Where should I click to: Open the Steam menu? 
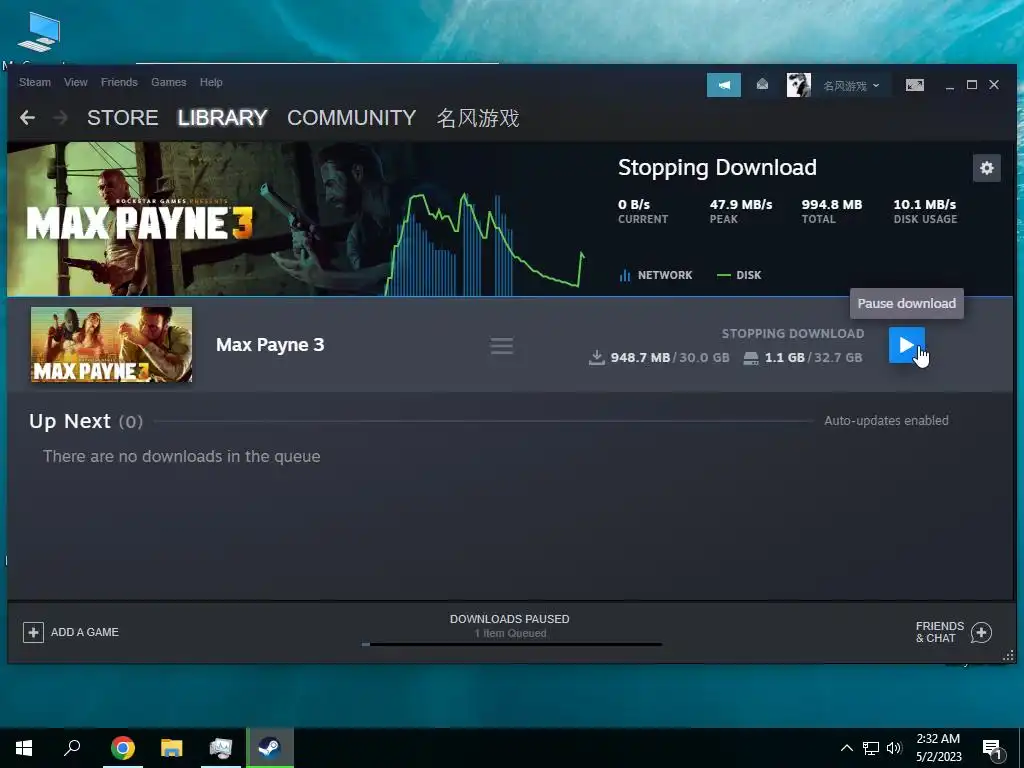coord(35,82)
